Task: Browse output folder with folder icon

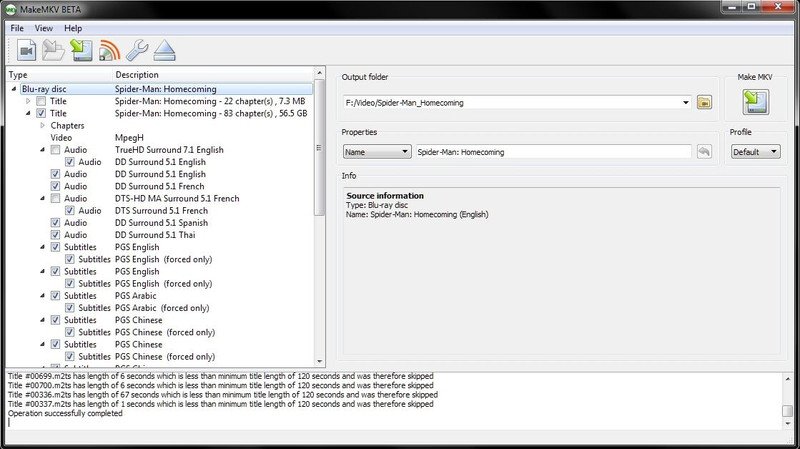Action: [x=704, y=102]
